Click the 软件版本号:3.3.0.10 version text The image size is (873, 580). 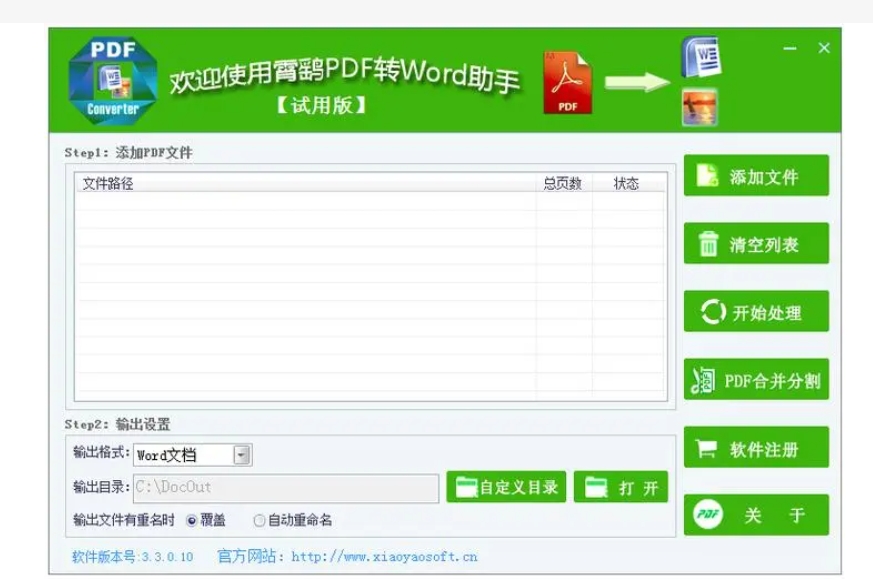[133, 557]
